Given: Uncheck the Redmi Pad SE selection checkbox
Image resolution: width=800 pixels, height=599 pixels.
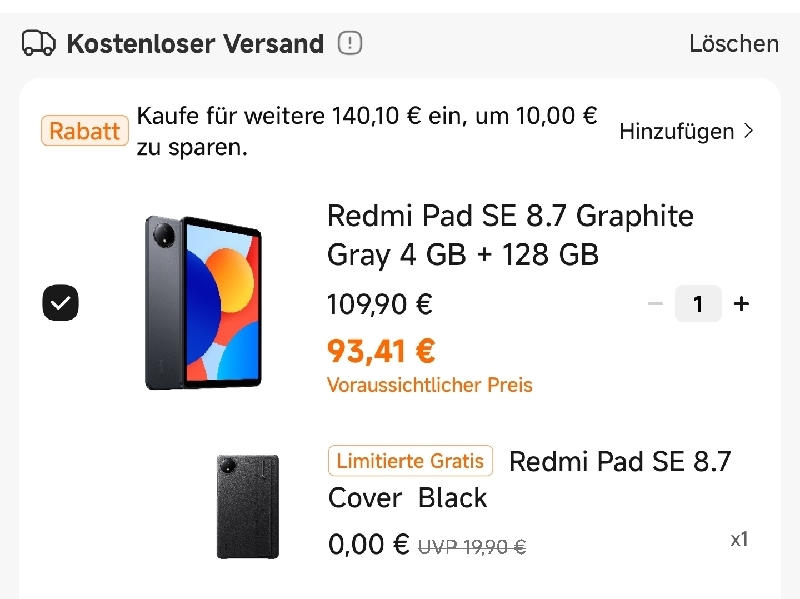Looking at the screenshot, I should (60, 303).
